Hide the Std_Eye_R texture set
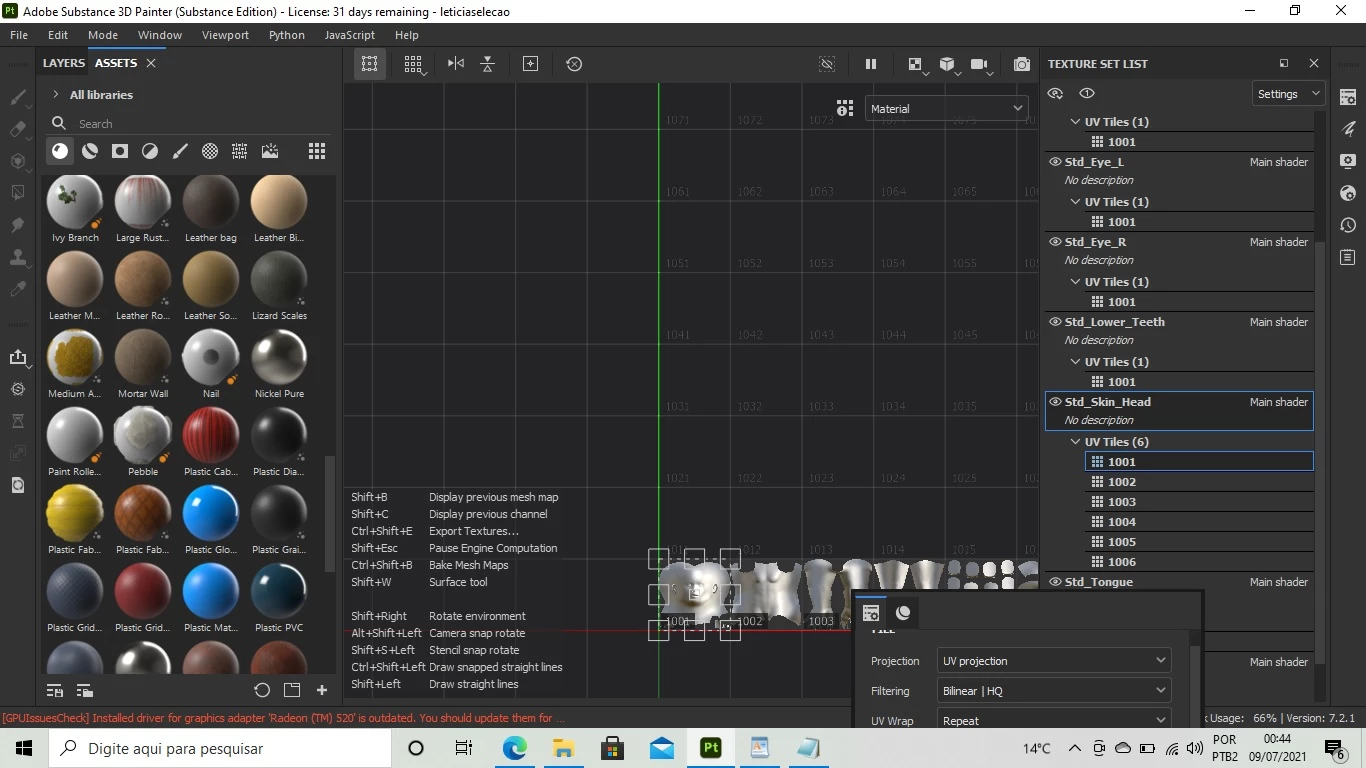Image resolution: width=1366 pixels, height=768 pixels. [1055, 242]
